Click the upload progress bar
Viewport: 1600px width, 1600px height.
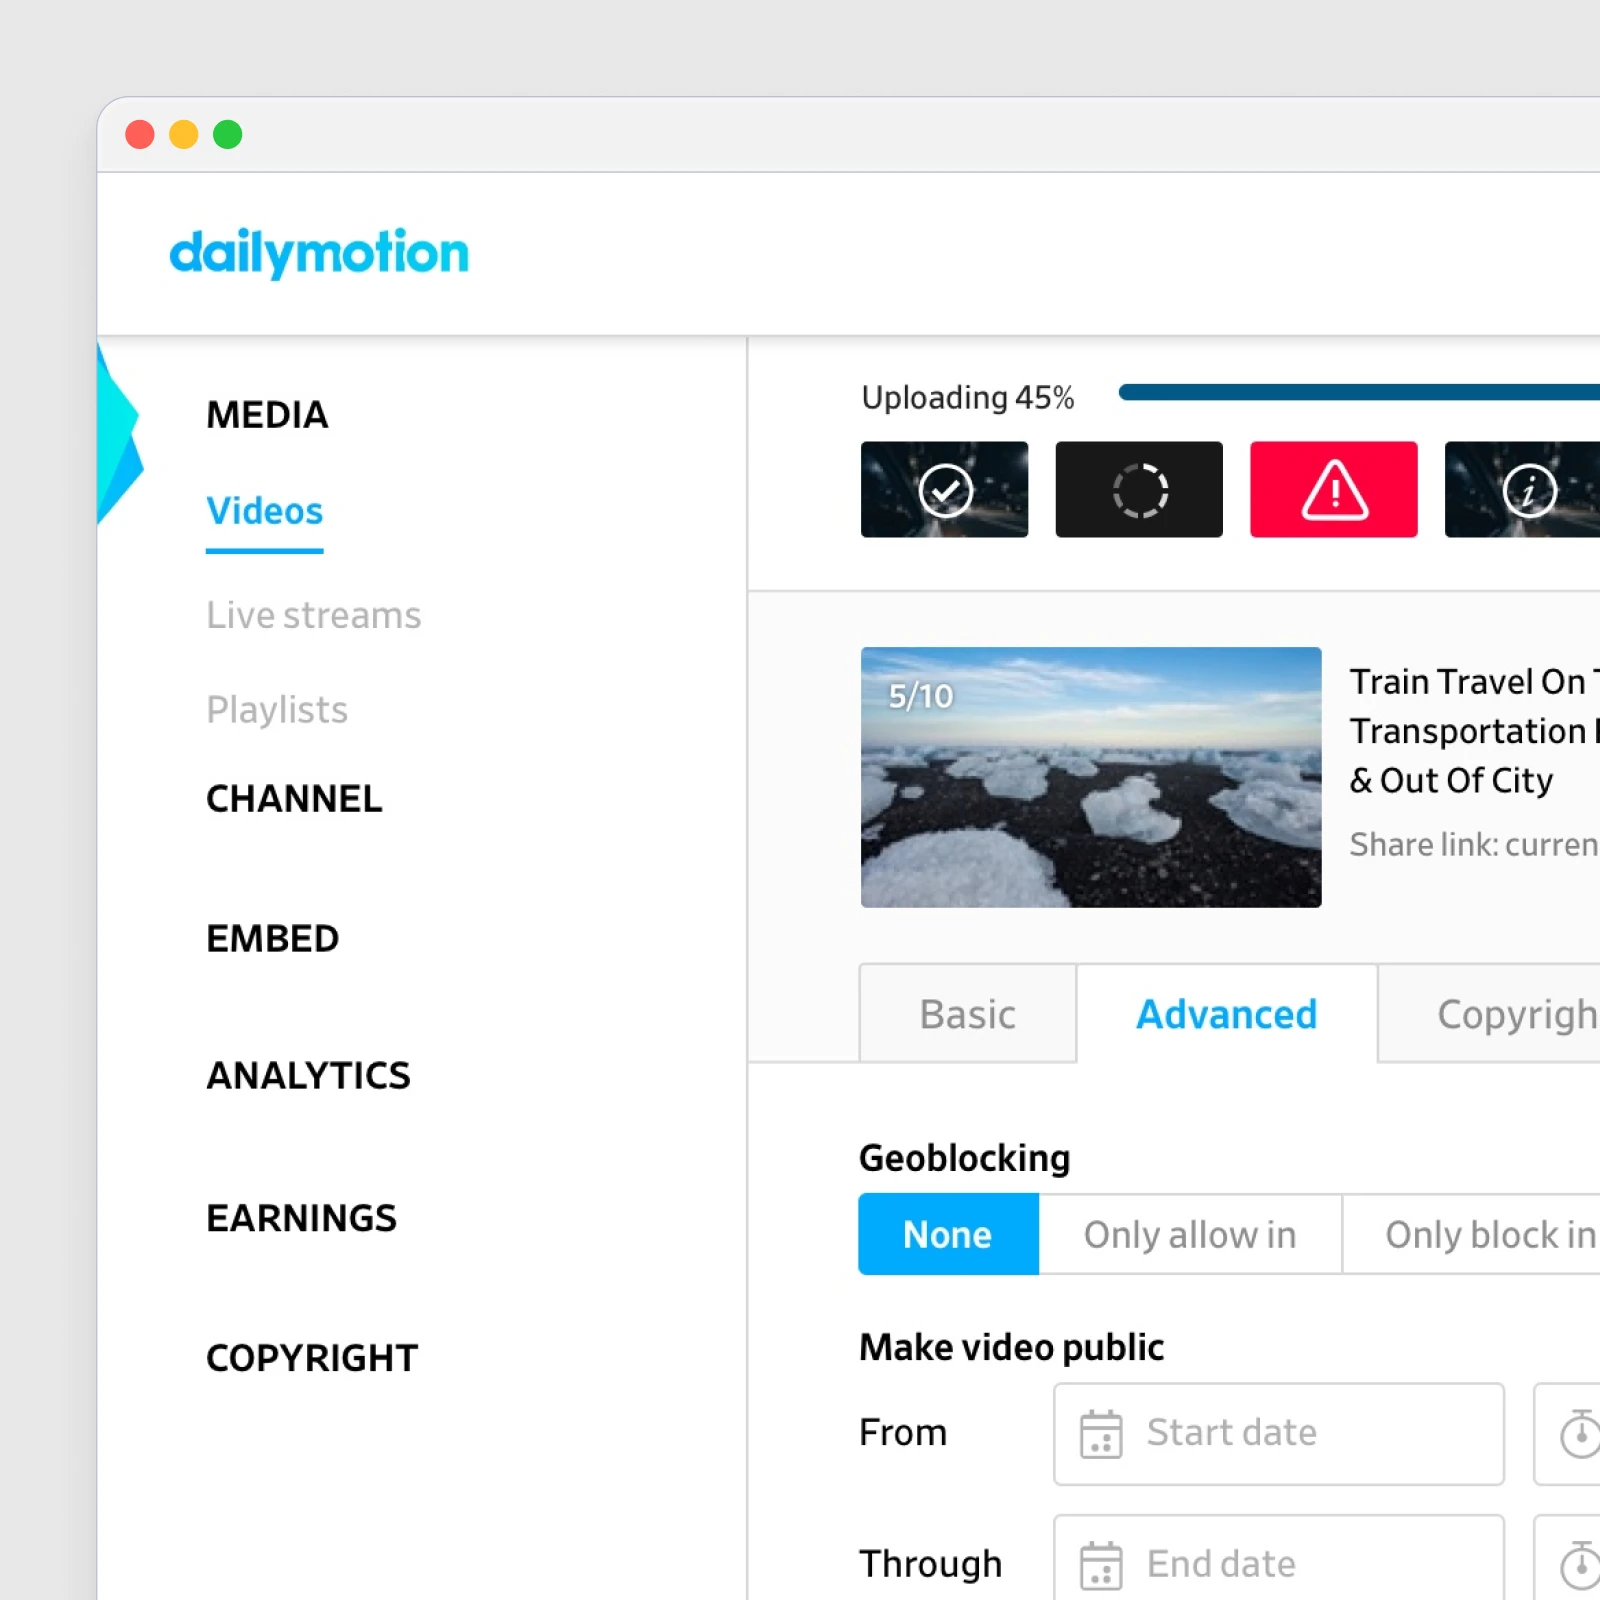pos(1358,392)
